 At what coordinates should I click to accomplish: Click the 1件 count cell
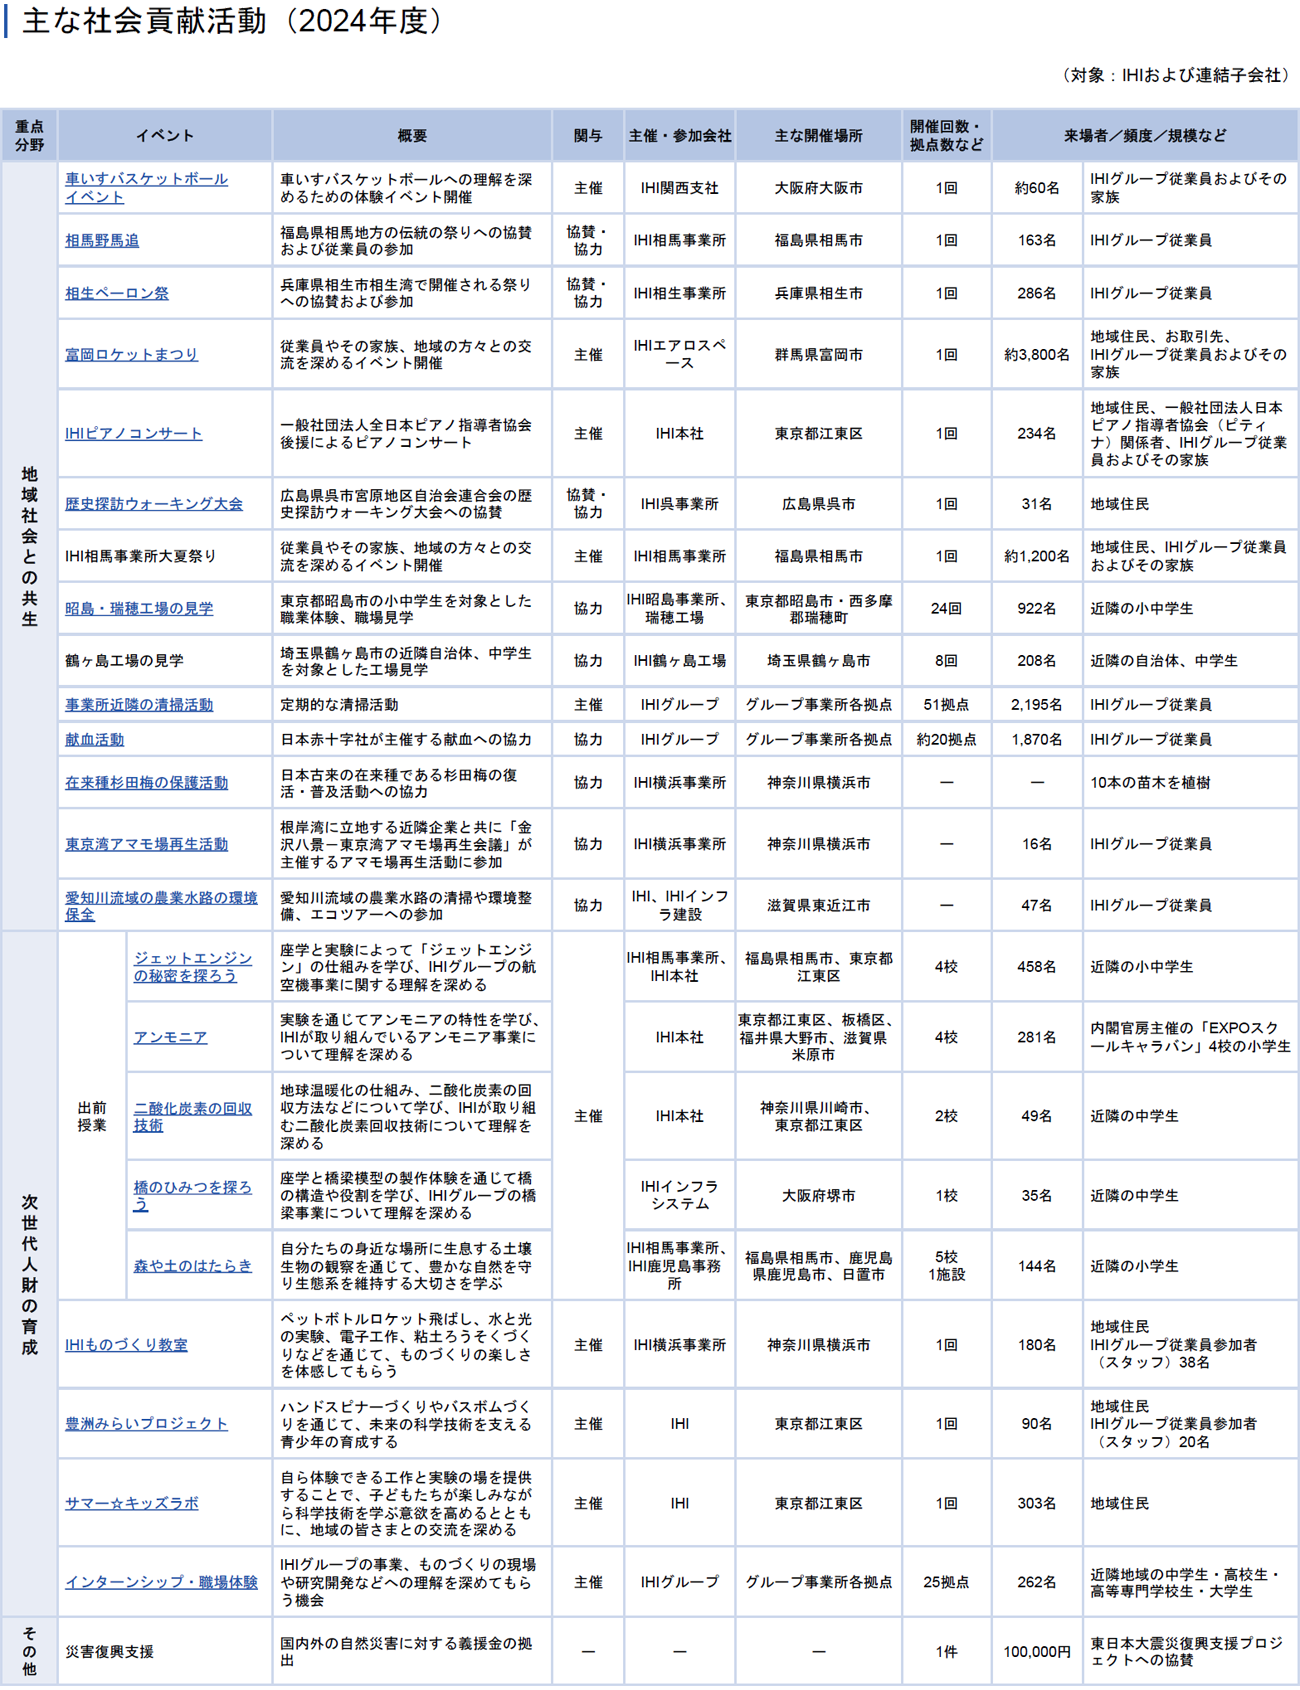[946, 1652]
